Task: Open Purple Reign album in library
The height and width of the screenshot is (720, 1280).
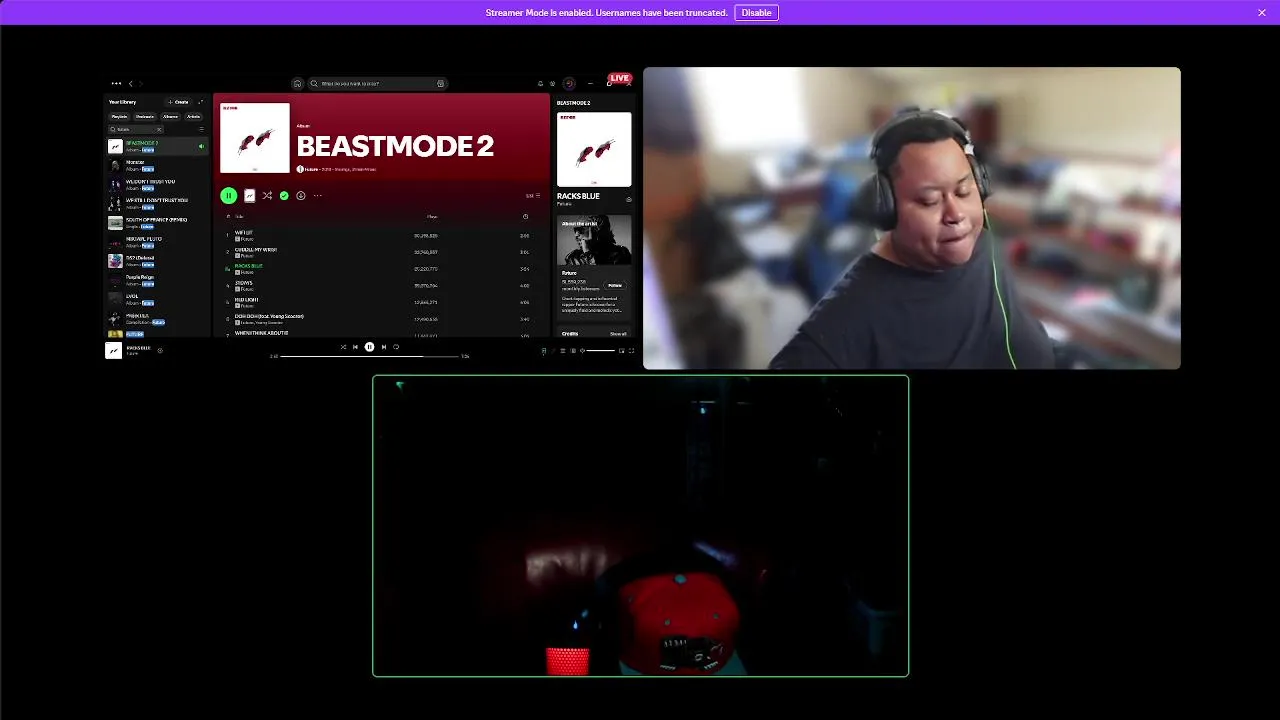Action: 158,280
